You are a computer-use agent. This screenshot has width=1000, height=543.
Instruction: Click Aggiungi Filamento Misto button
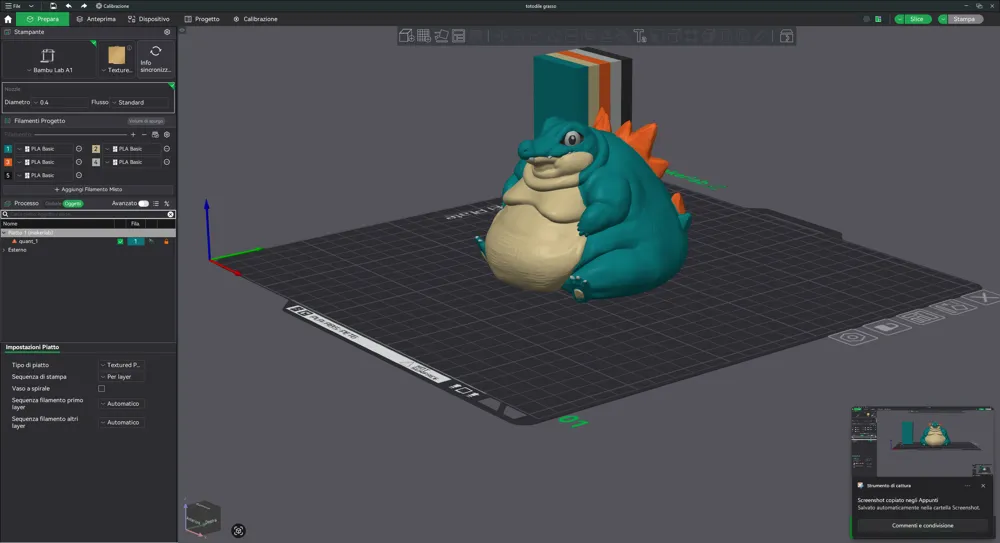(x=88, y=190)
